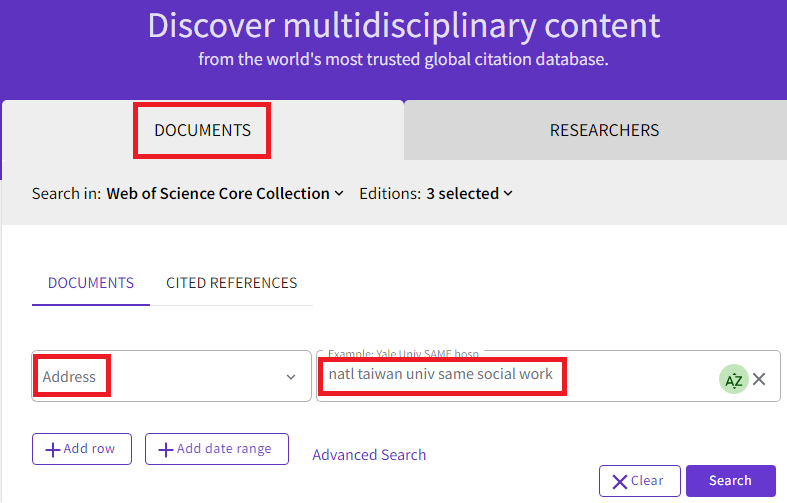The image size is (787, 503).
Task: Run the Search button
Action: tap(731, 481)
